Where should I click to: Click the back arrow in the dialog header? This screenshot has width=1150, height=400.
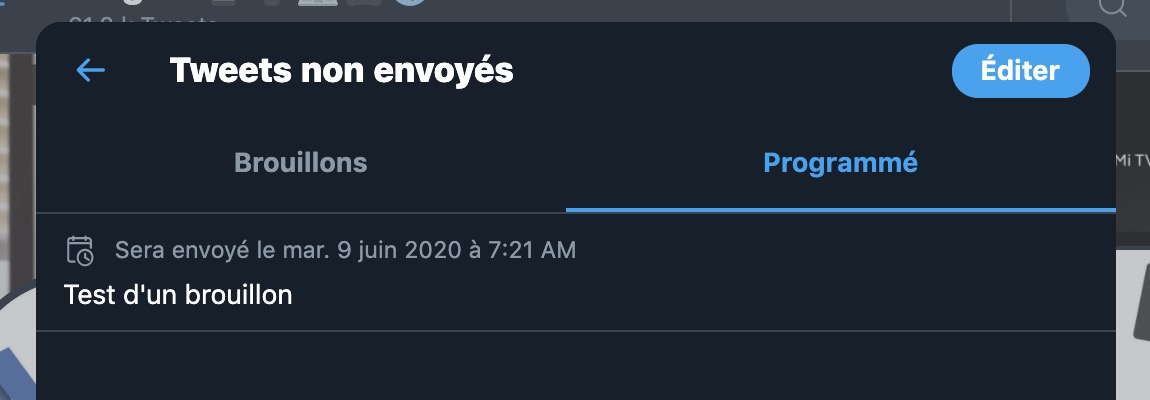[91, 70]
